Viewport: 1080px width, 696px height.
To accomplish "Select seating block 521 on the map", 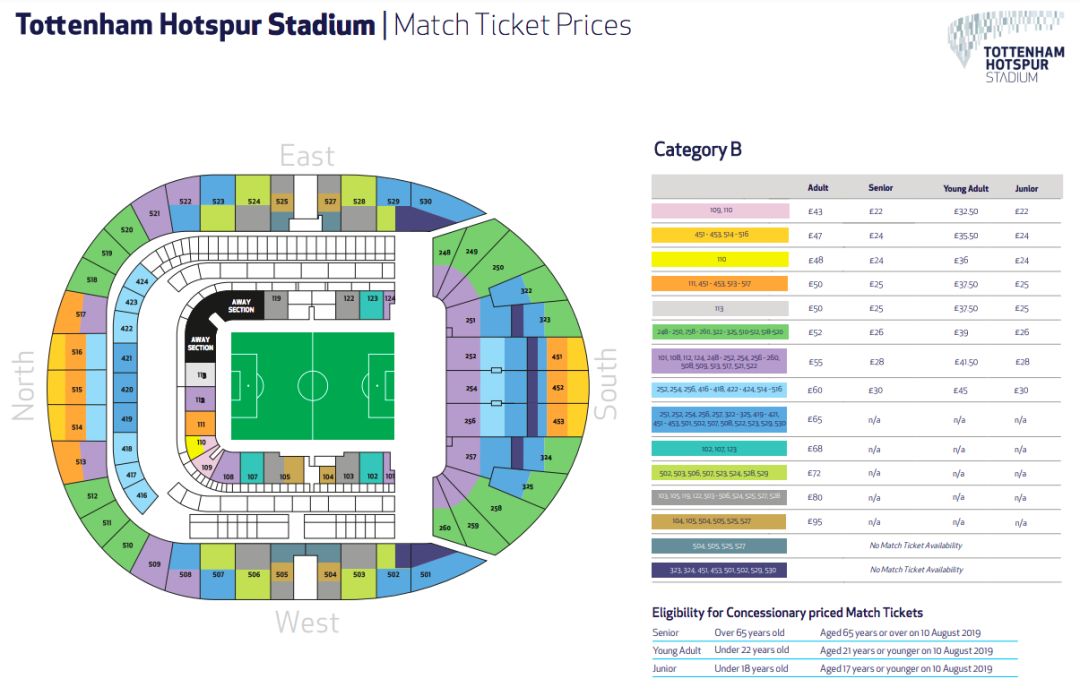I will 153,212.
